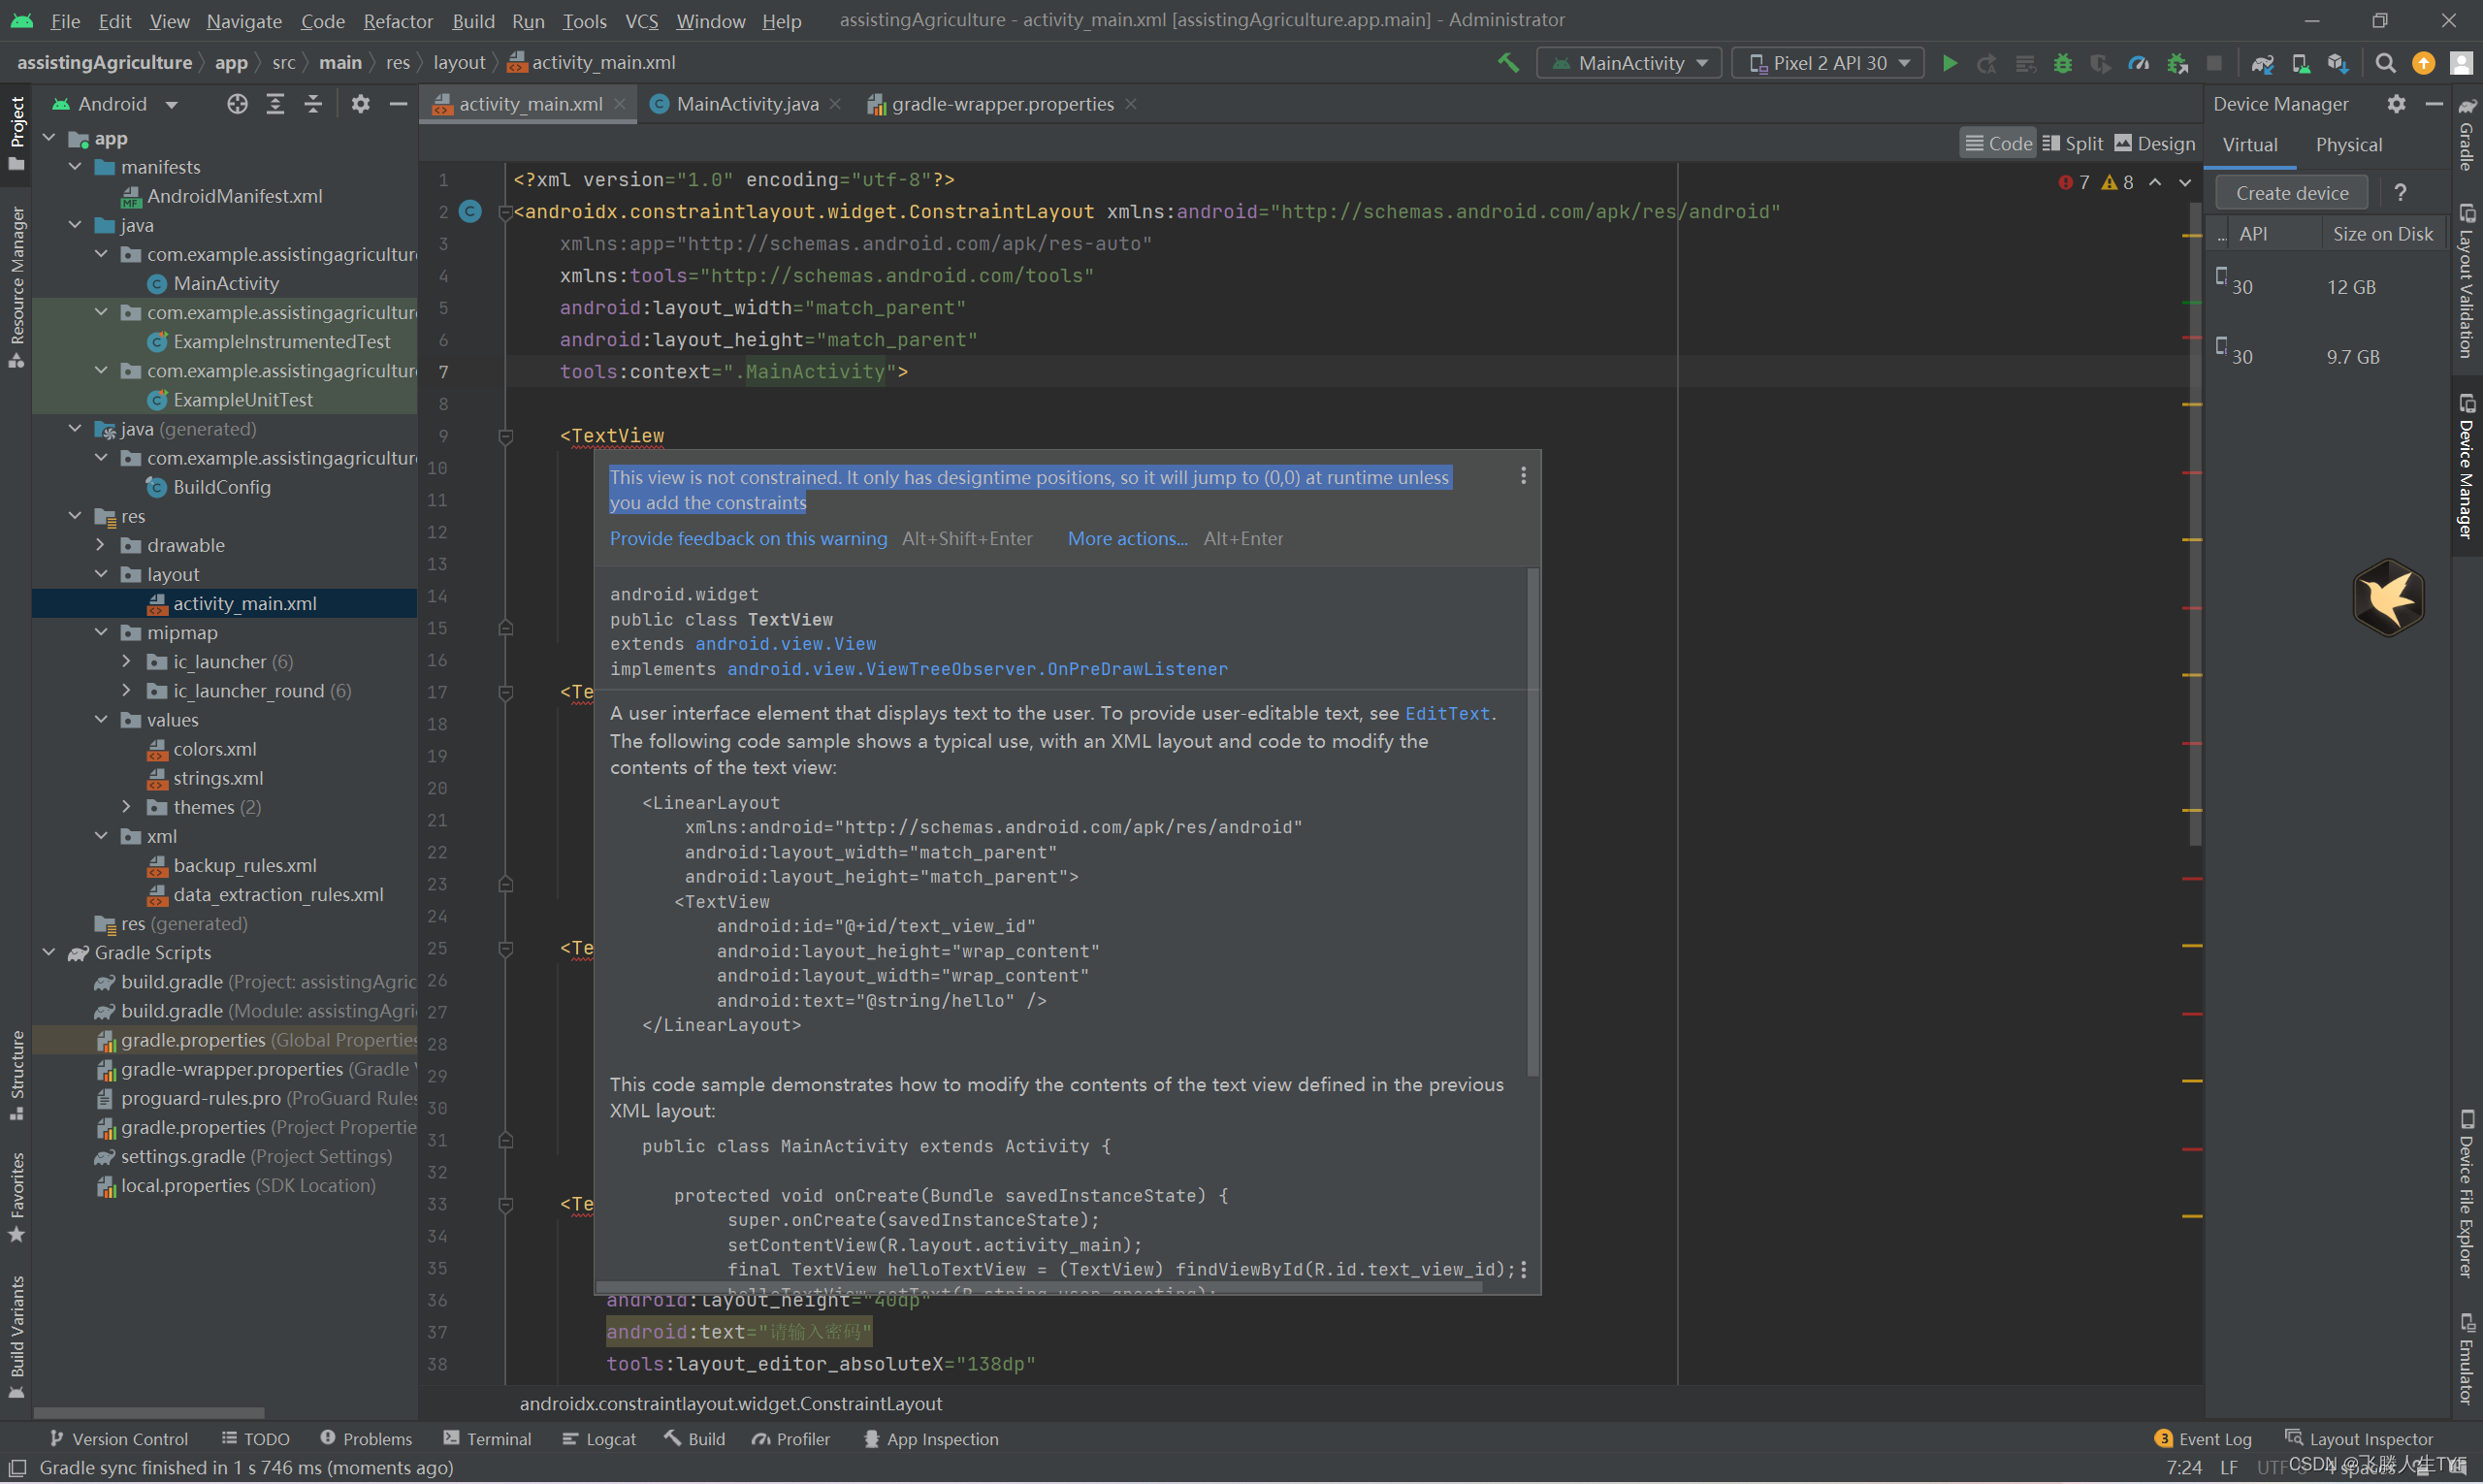Open the MainActivity run configuration dropdown
The image size is (2483, 1484).
tap(1629, 62)
